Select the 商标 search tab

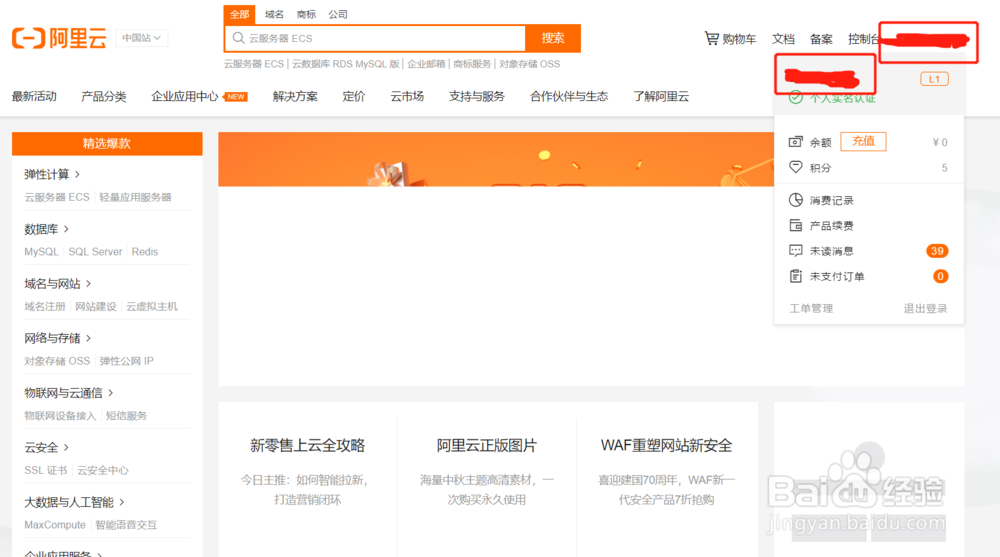(x=306, y=14)
